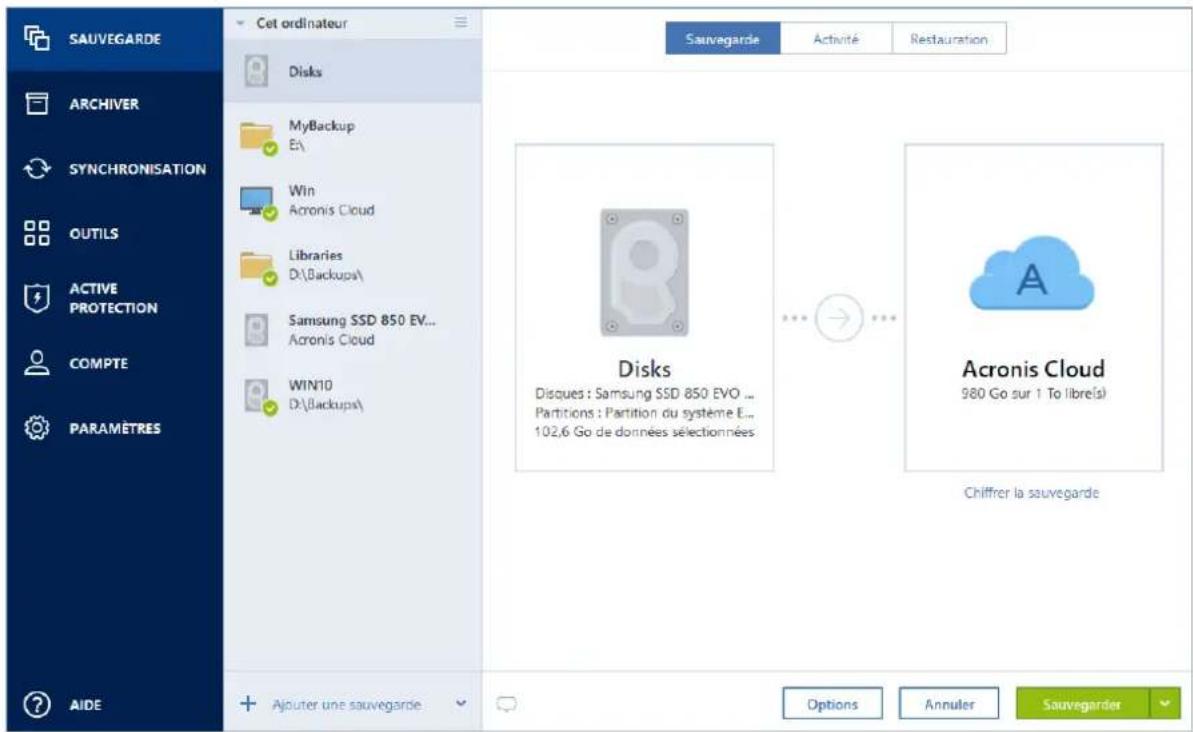Image resolution: width=1193 pixels, height=732 pixels.
Task: Open the SYNCHRONISATION menu label
Action: pos(138,169)
